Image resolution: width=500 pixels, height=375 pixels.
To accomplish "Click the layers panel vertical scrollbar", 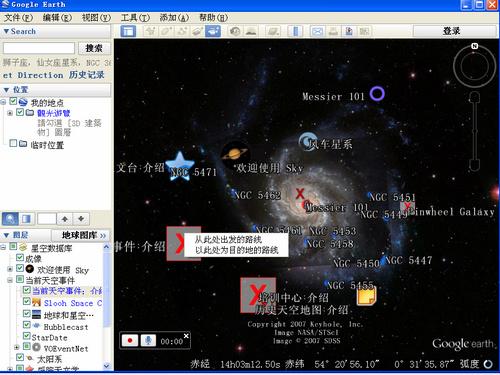I will click(x=107, y=307).
